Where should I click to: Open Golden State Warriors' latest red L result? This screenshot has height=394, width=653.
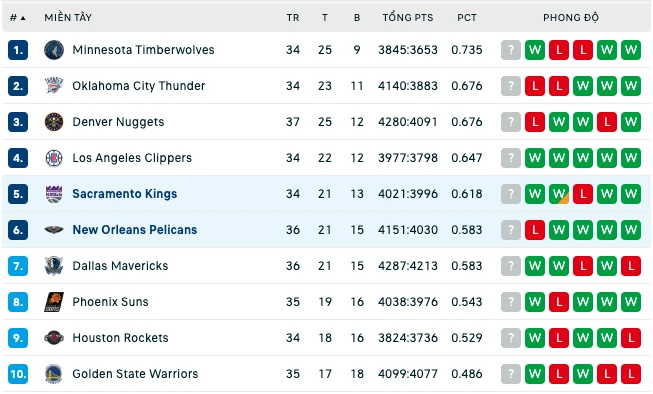[631, 374]
